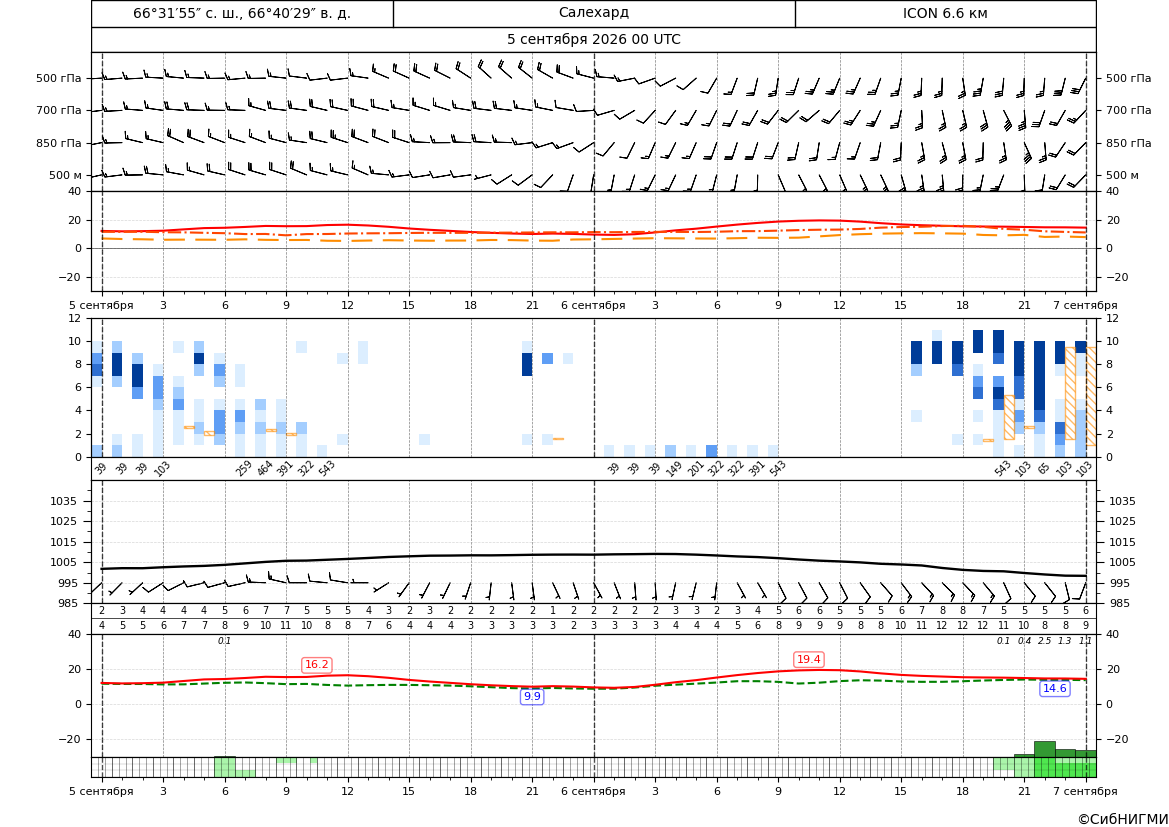Click the 0.1 precipitation value under hour 6

click(224, 641)
